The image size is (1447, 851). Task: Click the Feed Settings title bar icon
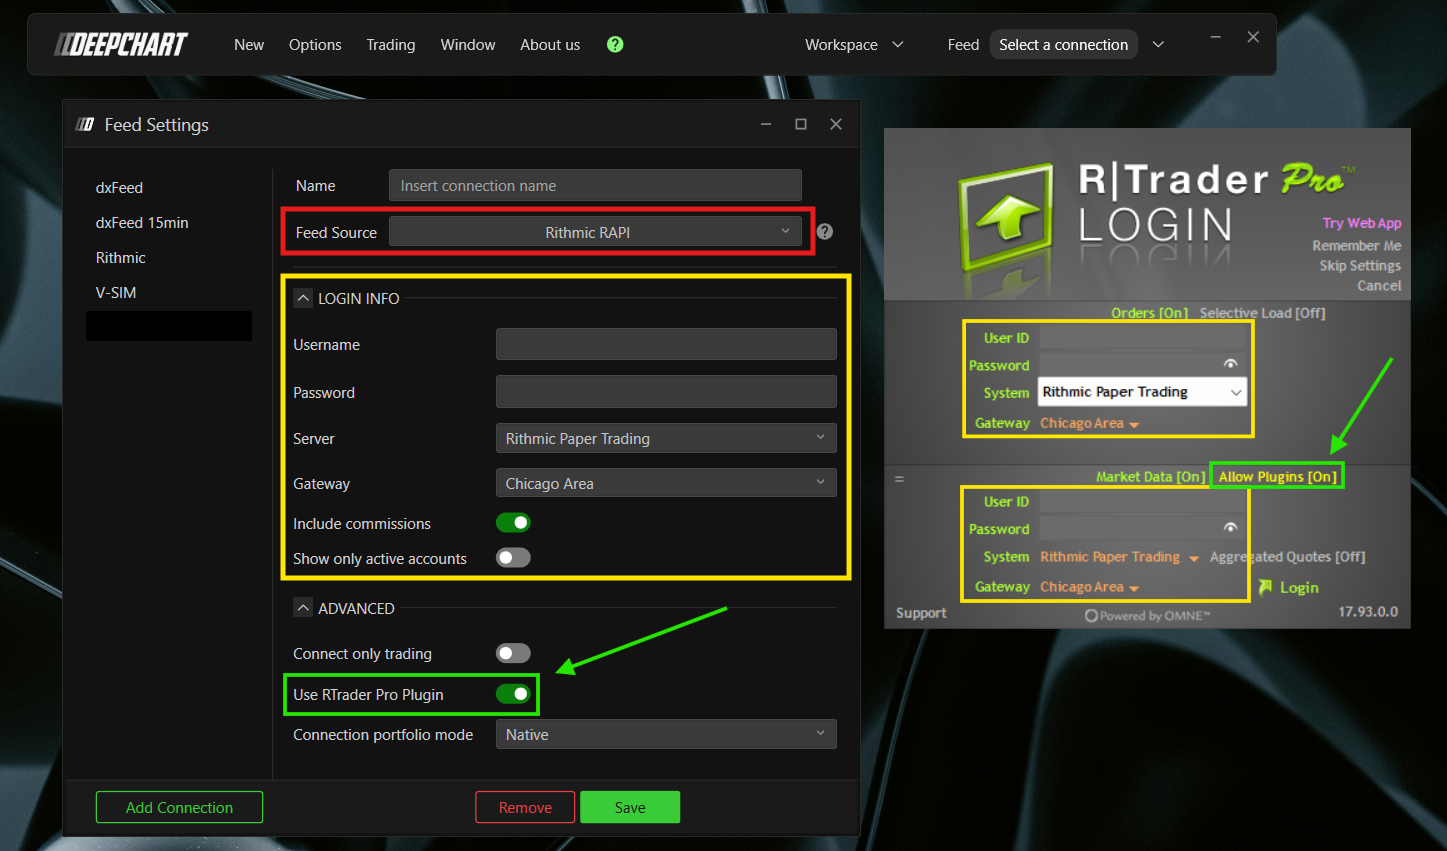coord(85,124)
